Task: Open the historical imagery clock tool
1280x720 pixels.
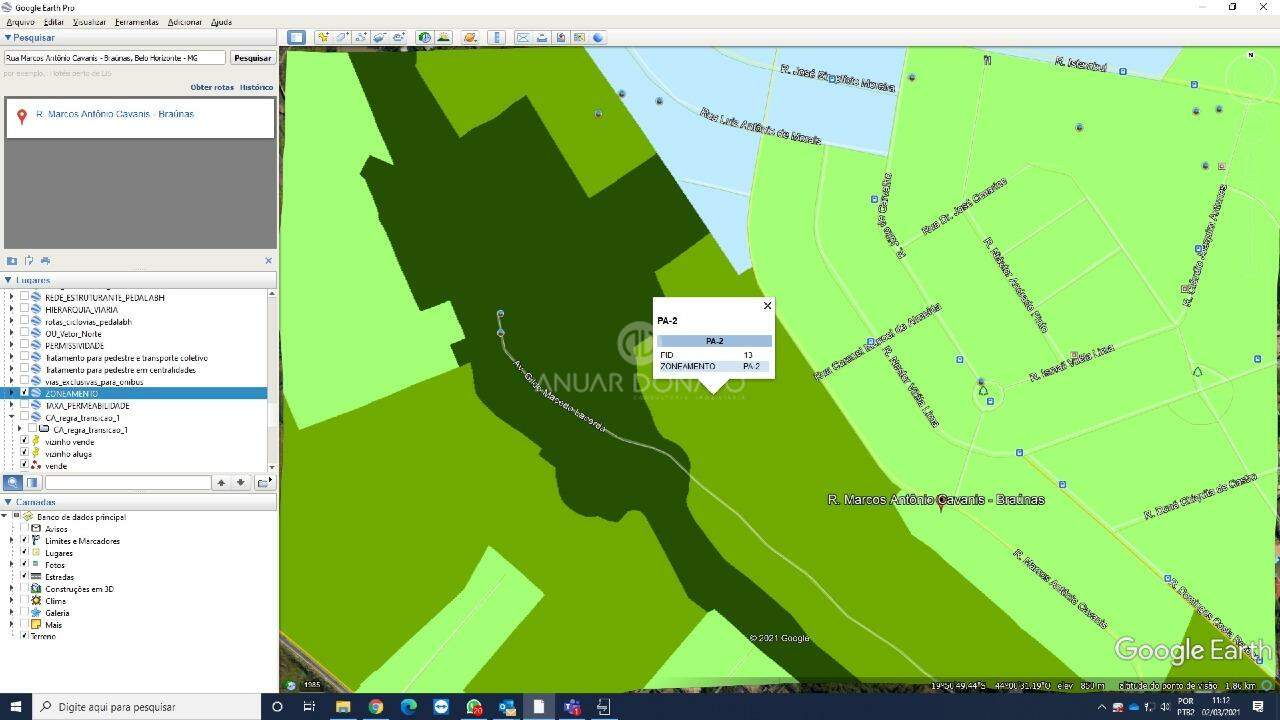Action: coord(424,37)
